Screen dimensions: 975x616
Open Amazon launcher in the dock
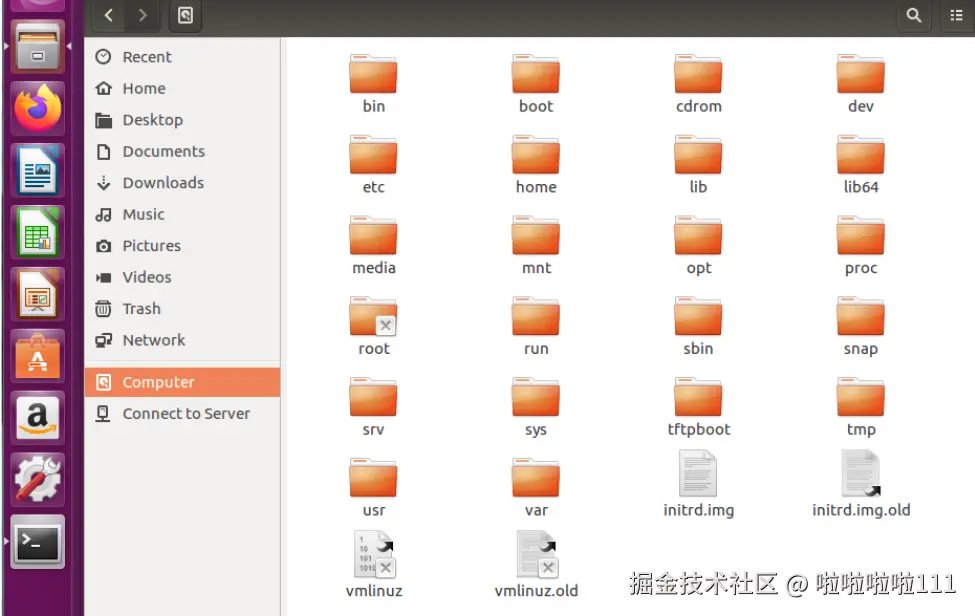pyautogui.click(x=38, y=418)
